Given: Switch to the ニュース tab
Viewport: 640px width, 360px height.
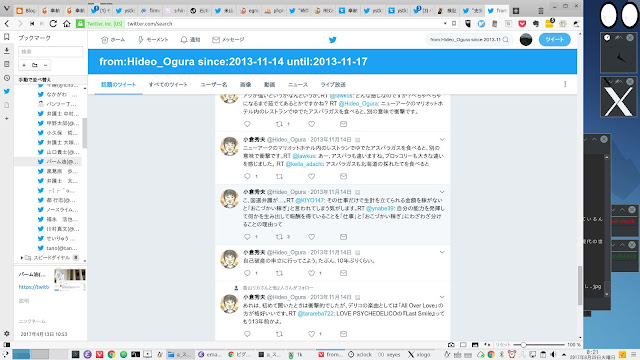Looking at the screenshot, I should [298, 84].
